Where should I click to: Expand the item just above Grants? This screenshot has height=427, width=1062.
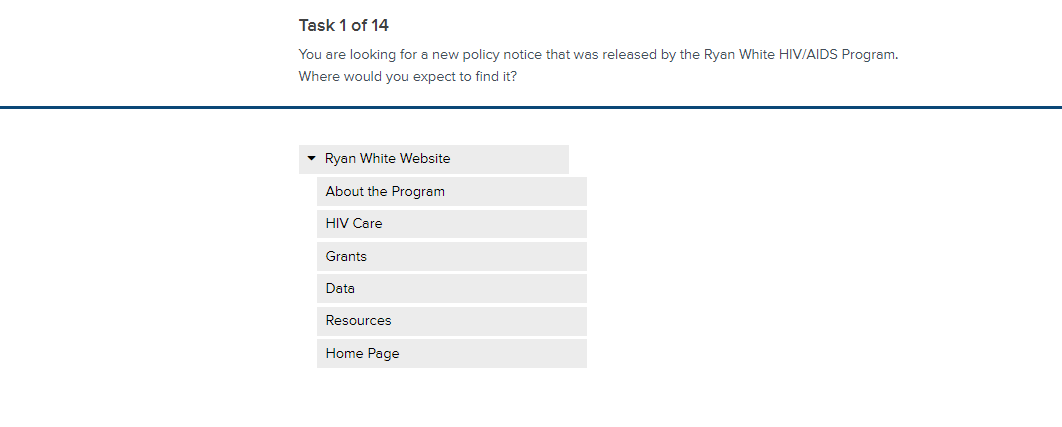(x=354, y=224)
